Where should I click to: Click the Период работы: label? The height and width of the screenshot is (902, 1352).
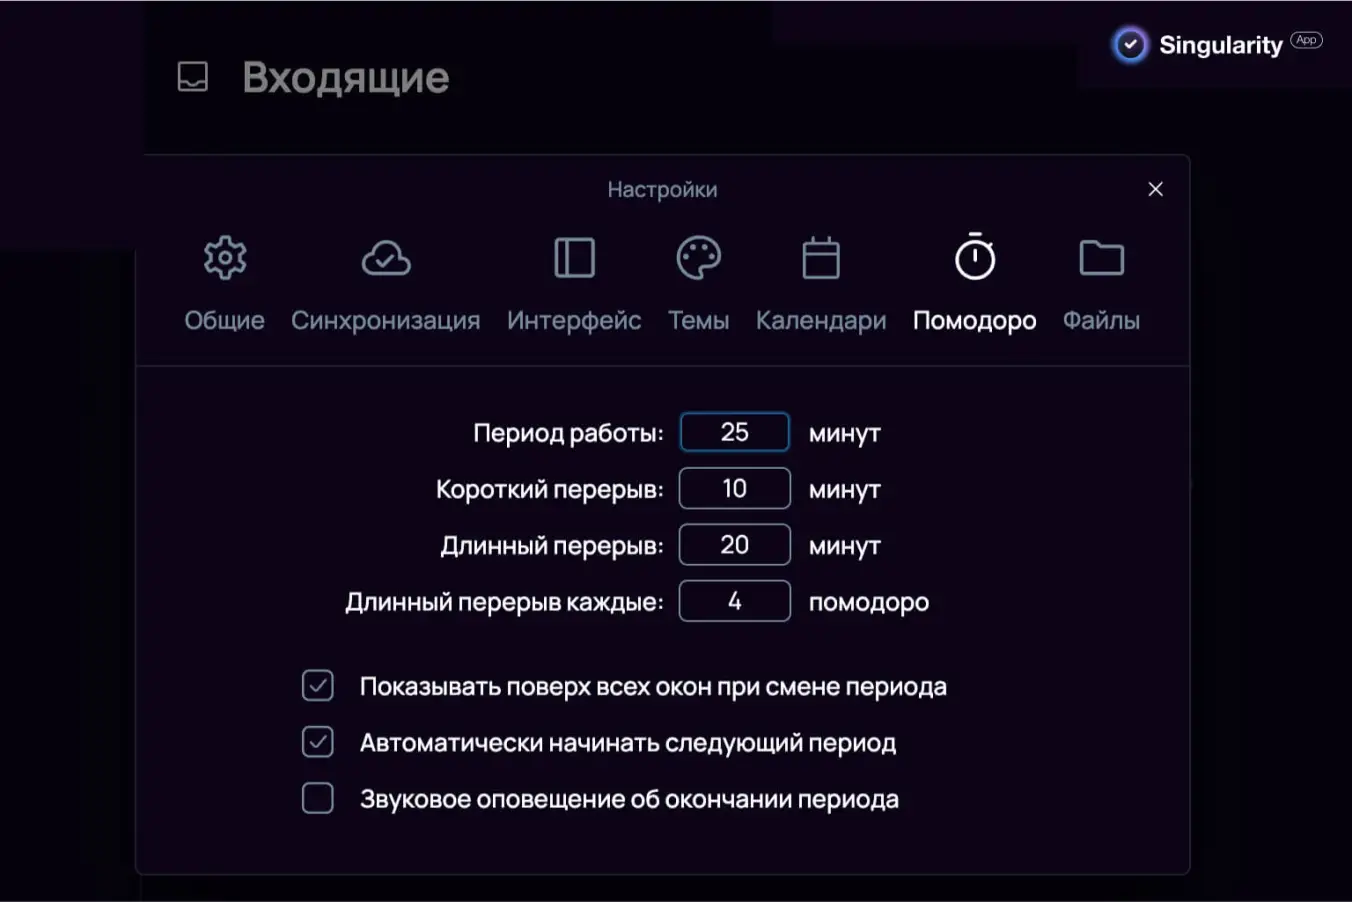tap(568, 433)
